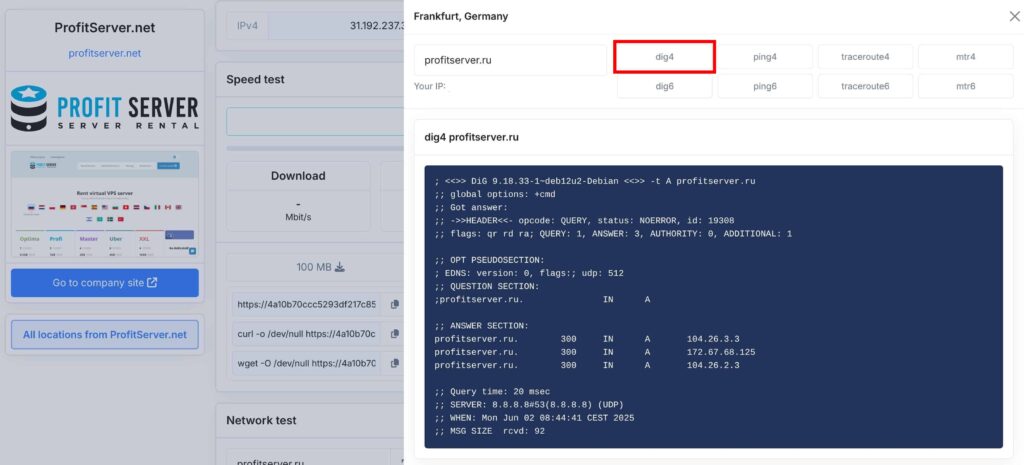Start a traceroute4 test

pyautogui.click(x=865, y=57)
